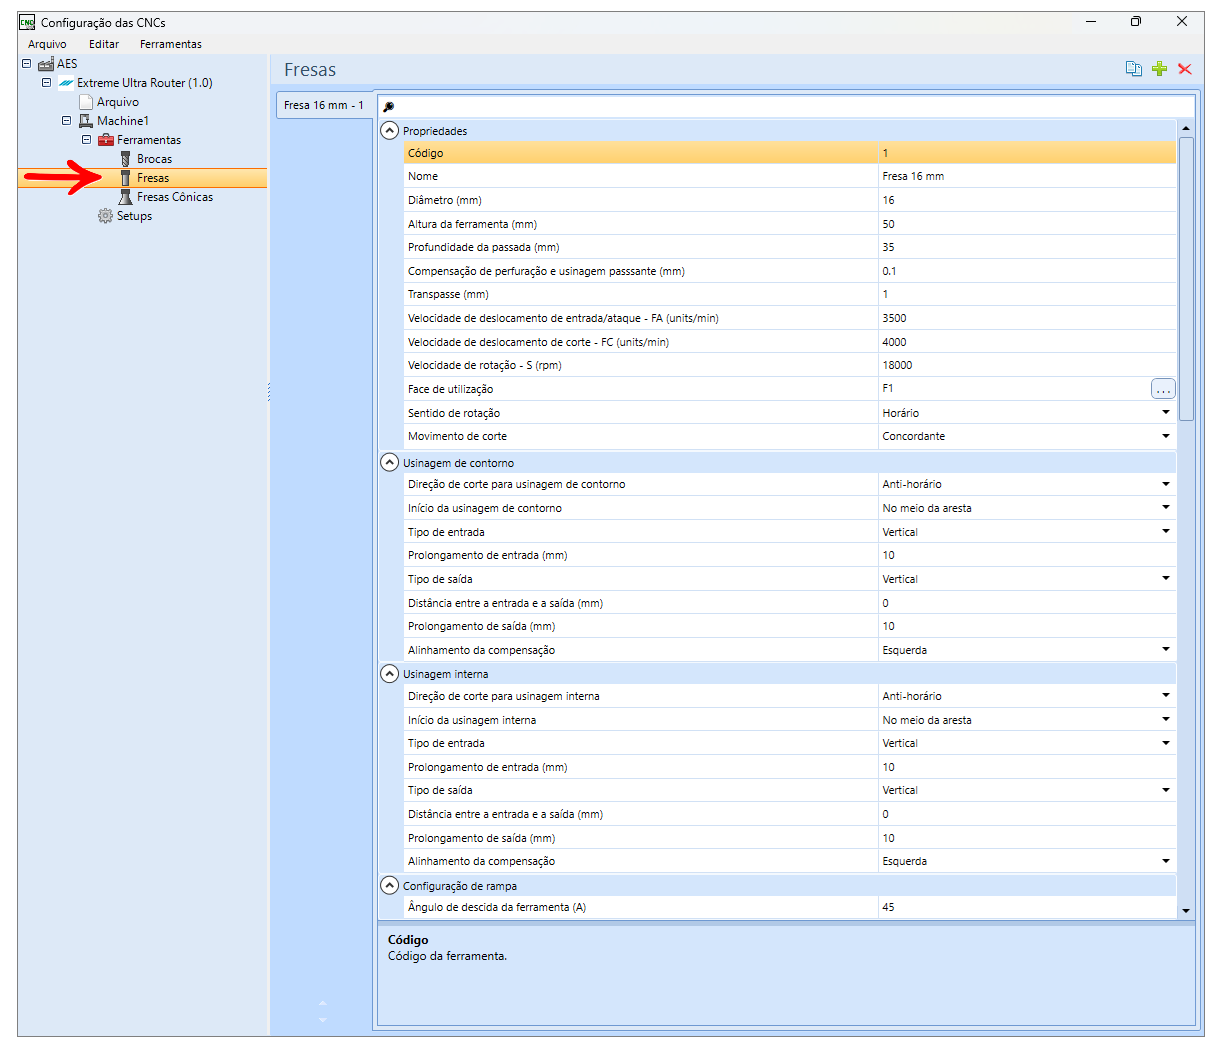Click the scrollbar down arrow in property grid
Screen dimensions: 1209x1049
(1186, 911)
